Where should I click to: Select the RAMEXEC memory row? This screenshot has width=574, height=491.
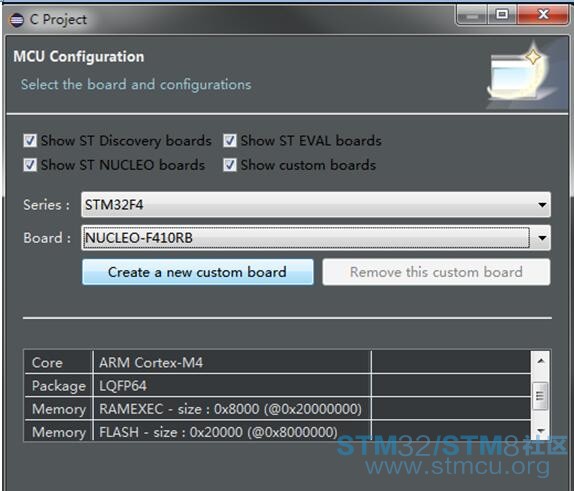(277, 409)
